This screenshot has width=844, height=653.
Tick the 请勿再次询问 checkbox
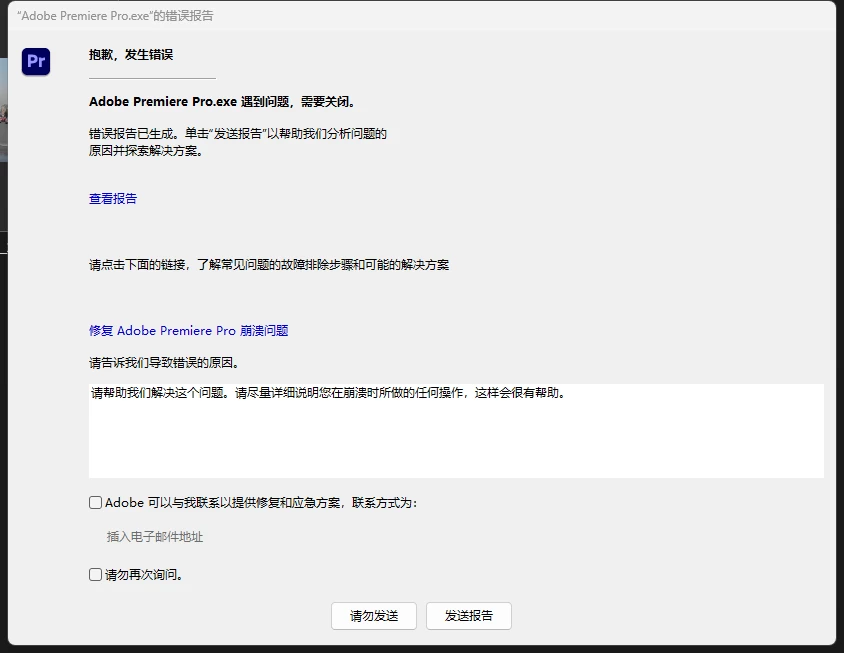(95, 574)
